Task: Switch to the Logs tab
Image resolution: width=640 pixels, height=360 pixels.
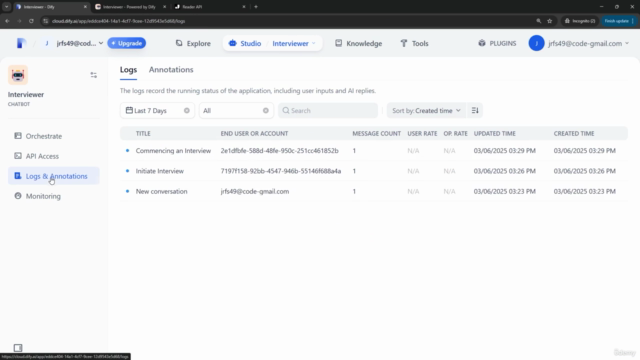Action: 128,70
